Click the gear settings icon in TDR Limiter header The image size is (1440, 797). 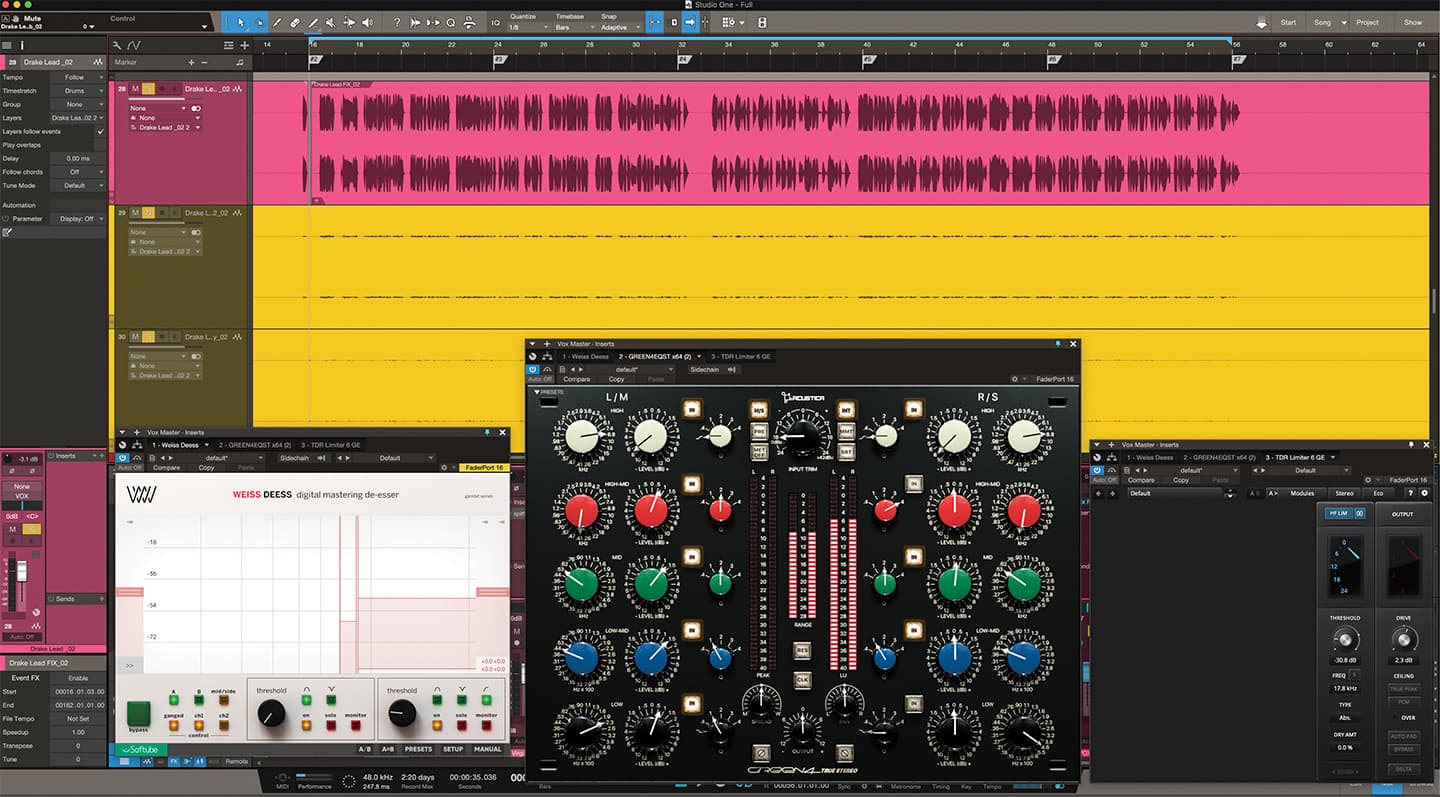click(x=1368, y=480)
